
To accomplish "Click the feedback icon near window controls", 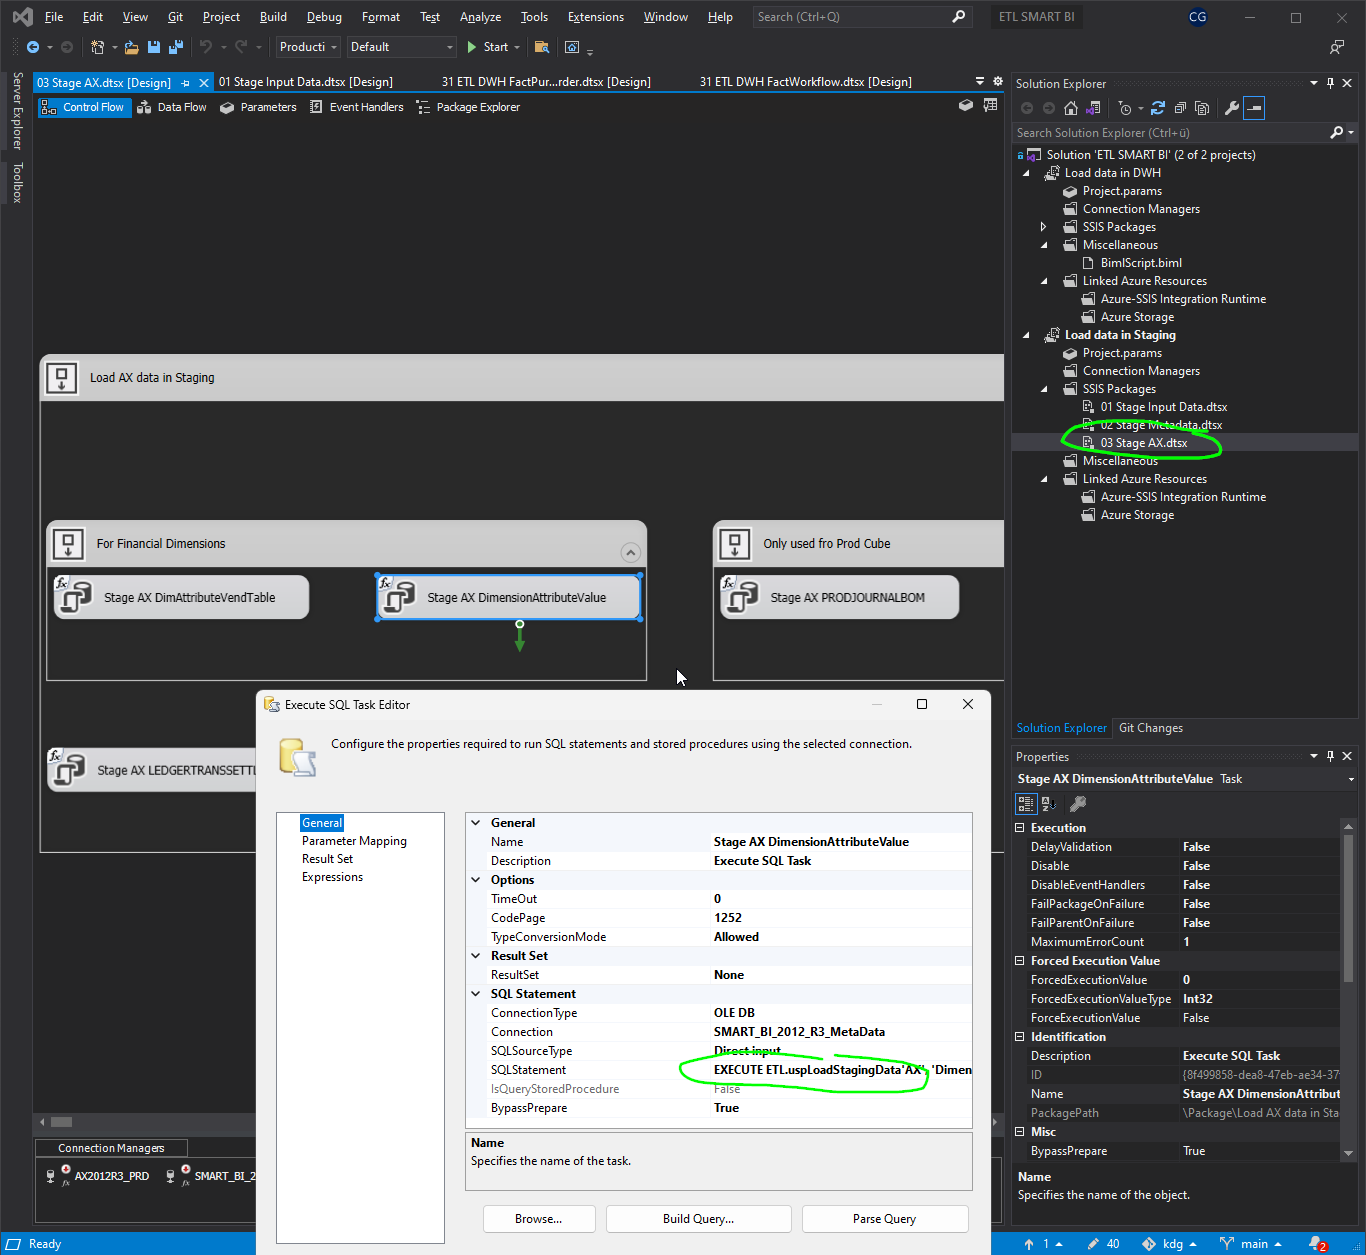I will point(1337,47).
